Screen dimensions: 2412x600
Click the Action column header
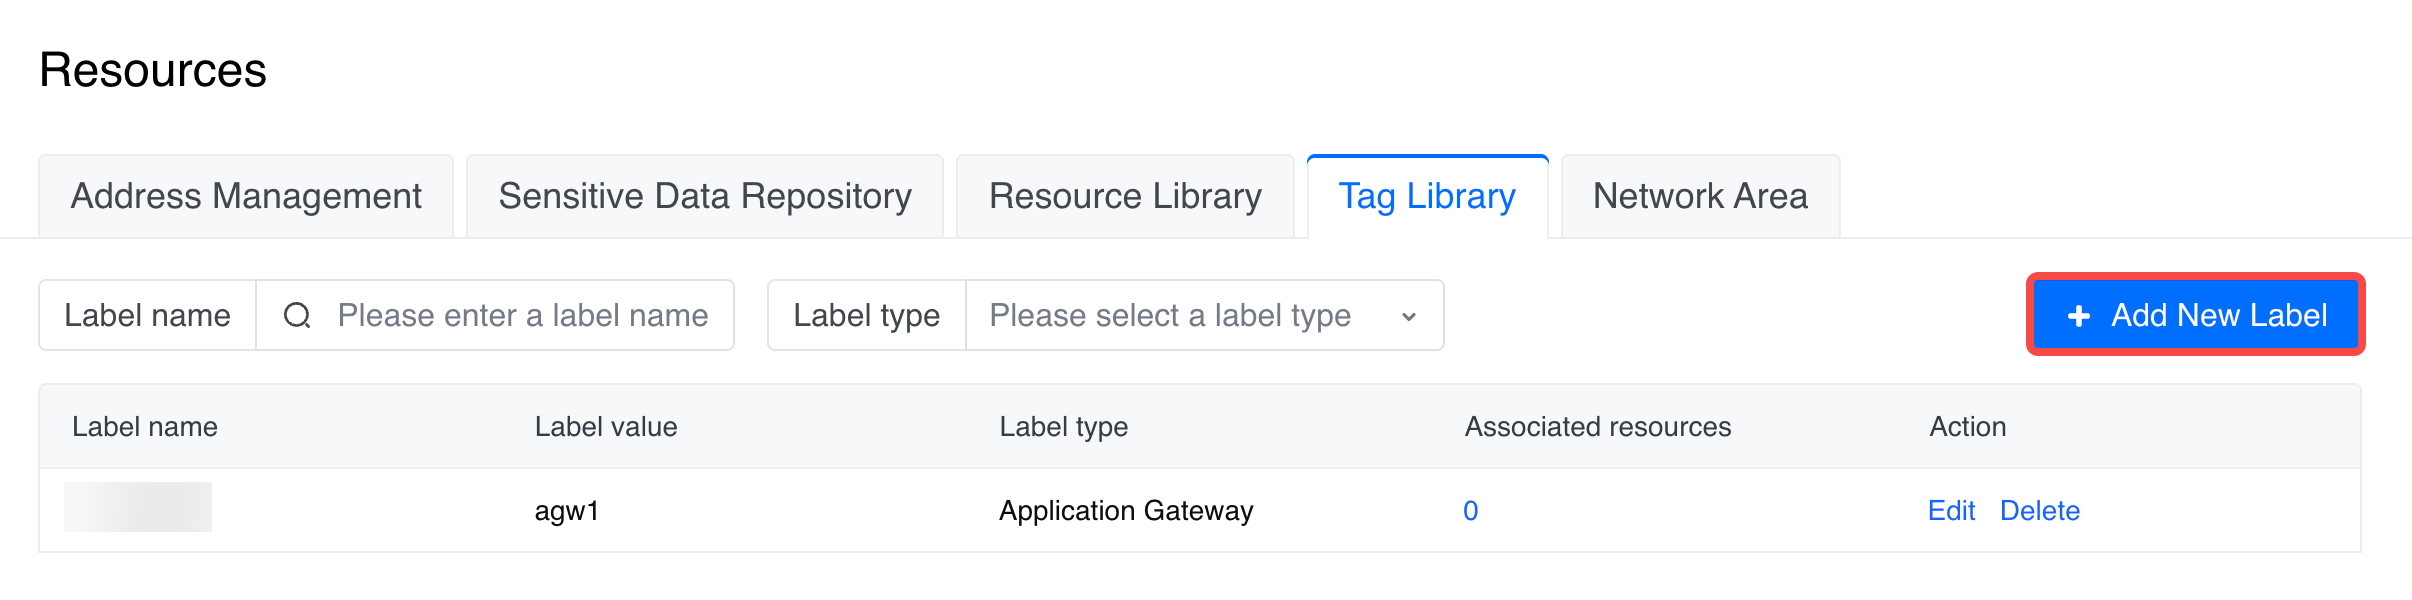tap(1967, 427)
